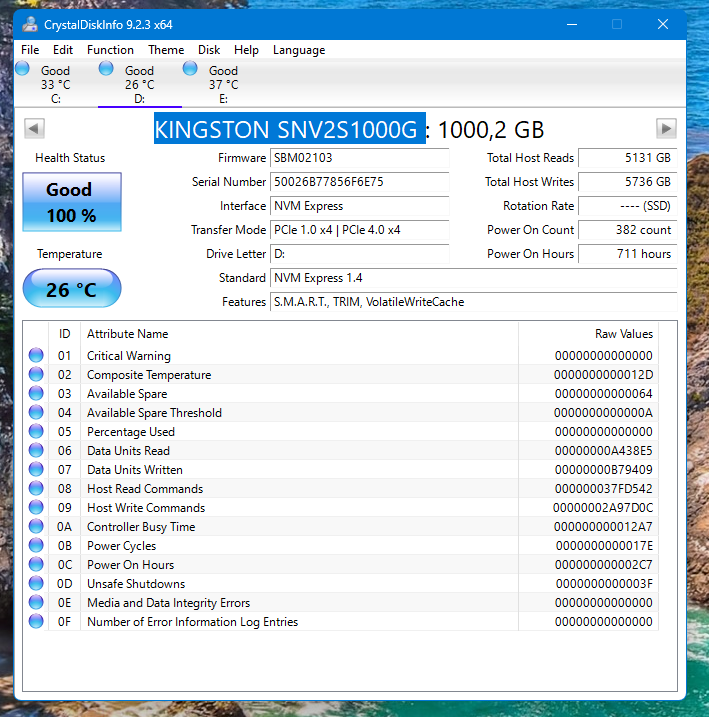Open the File menu

click(x=30, y=50)
